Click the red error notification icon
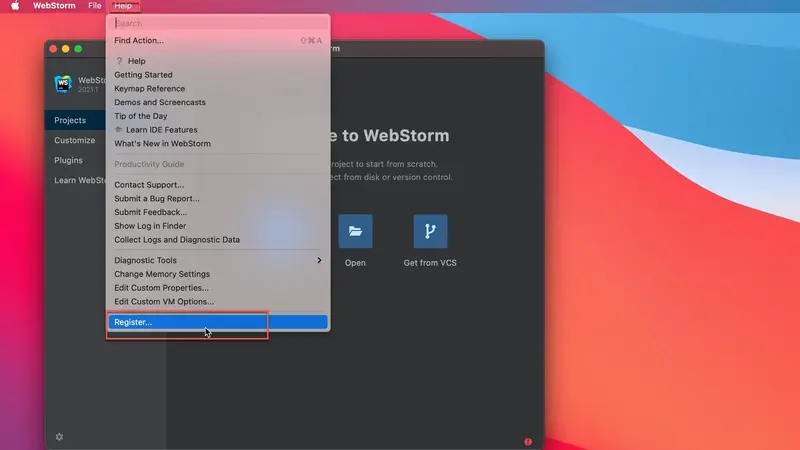 tap(528, 442)
